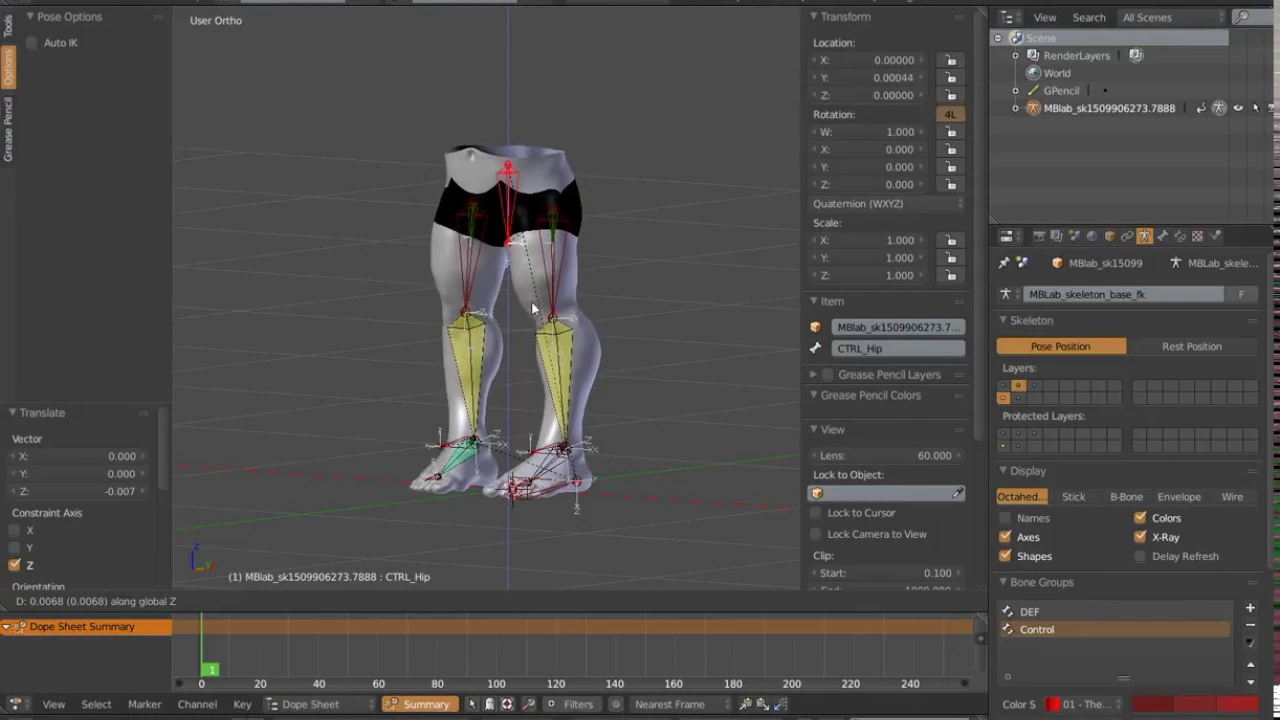Click the Pose Position button
Screen dimensions: 1280x720
(1061, 346)
